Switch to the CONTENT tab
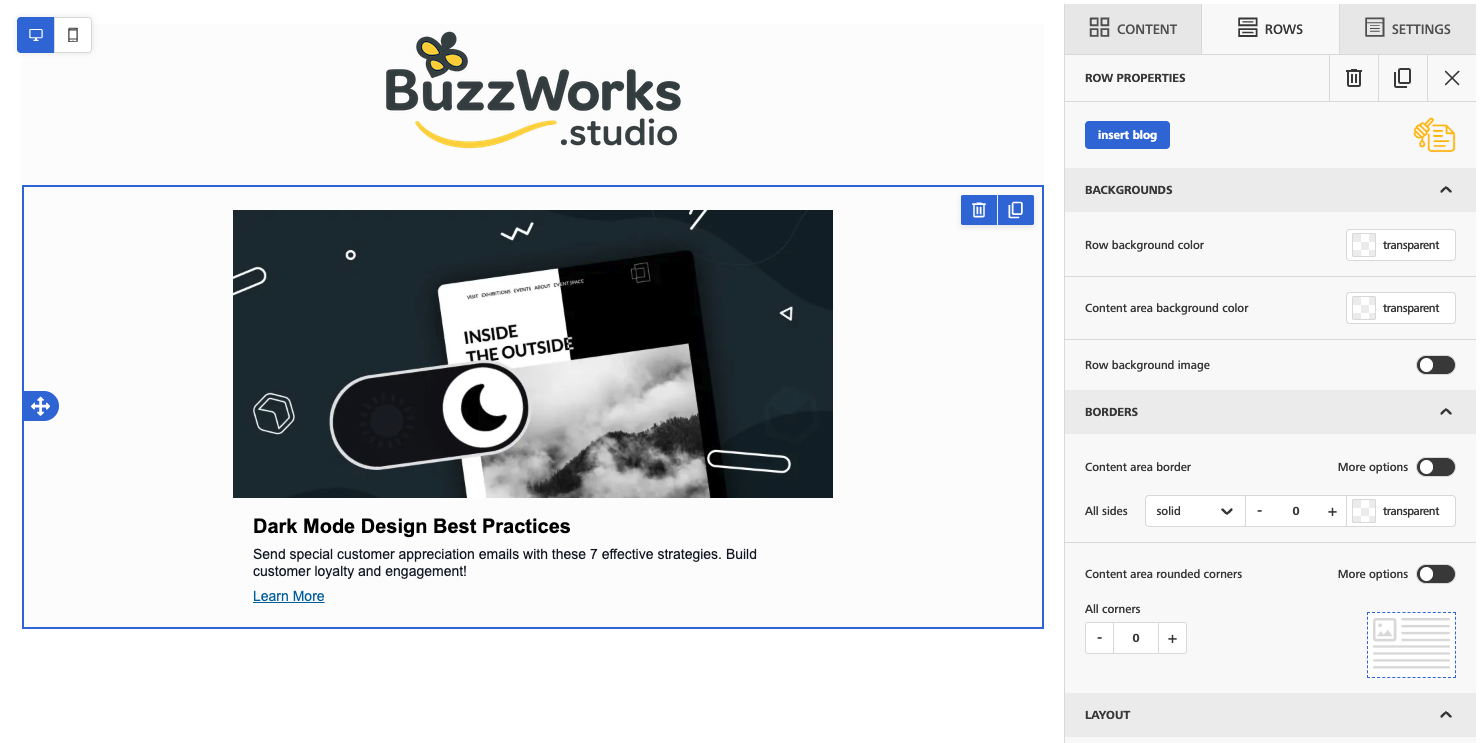1481x743 pixels. pos(1133,29)
